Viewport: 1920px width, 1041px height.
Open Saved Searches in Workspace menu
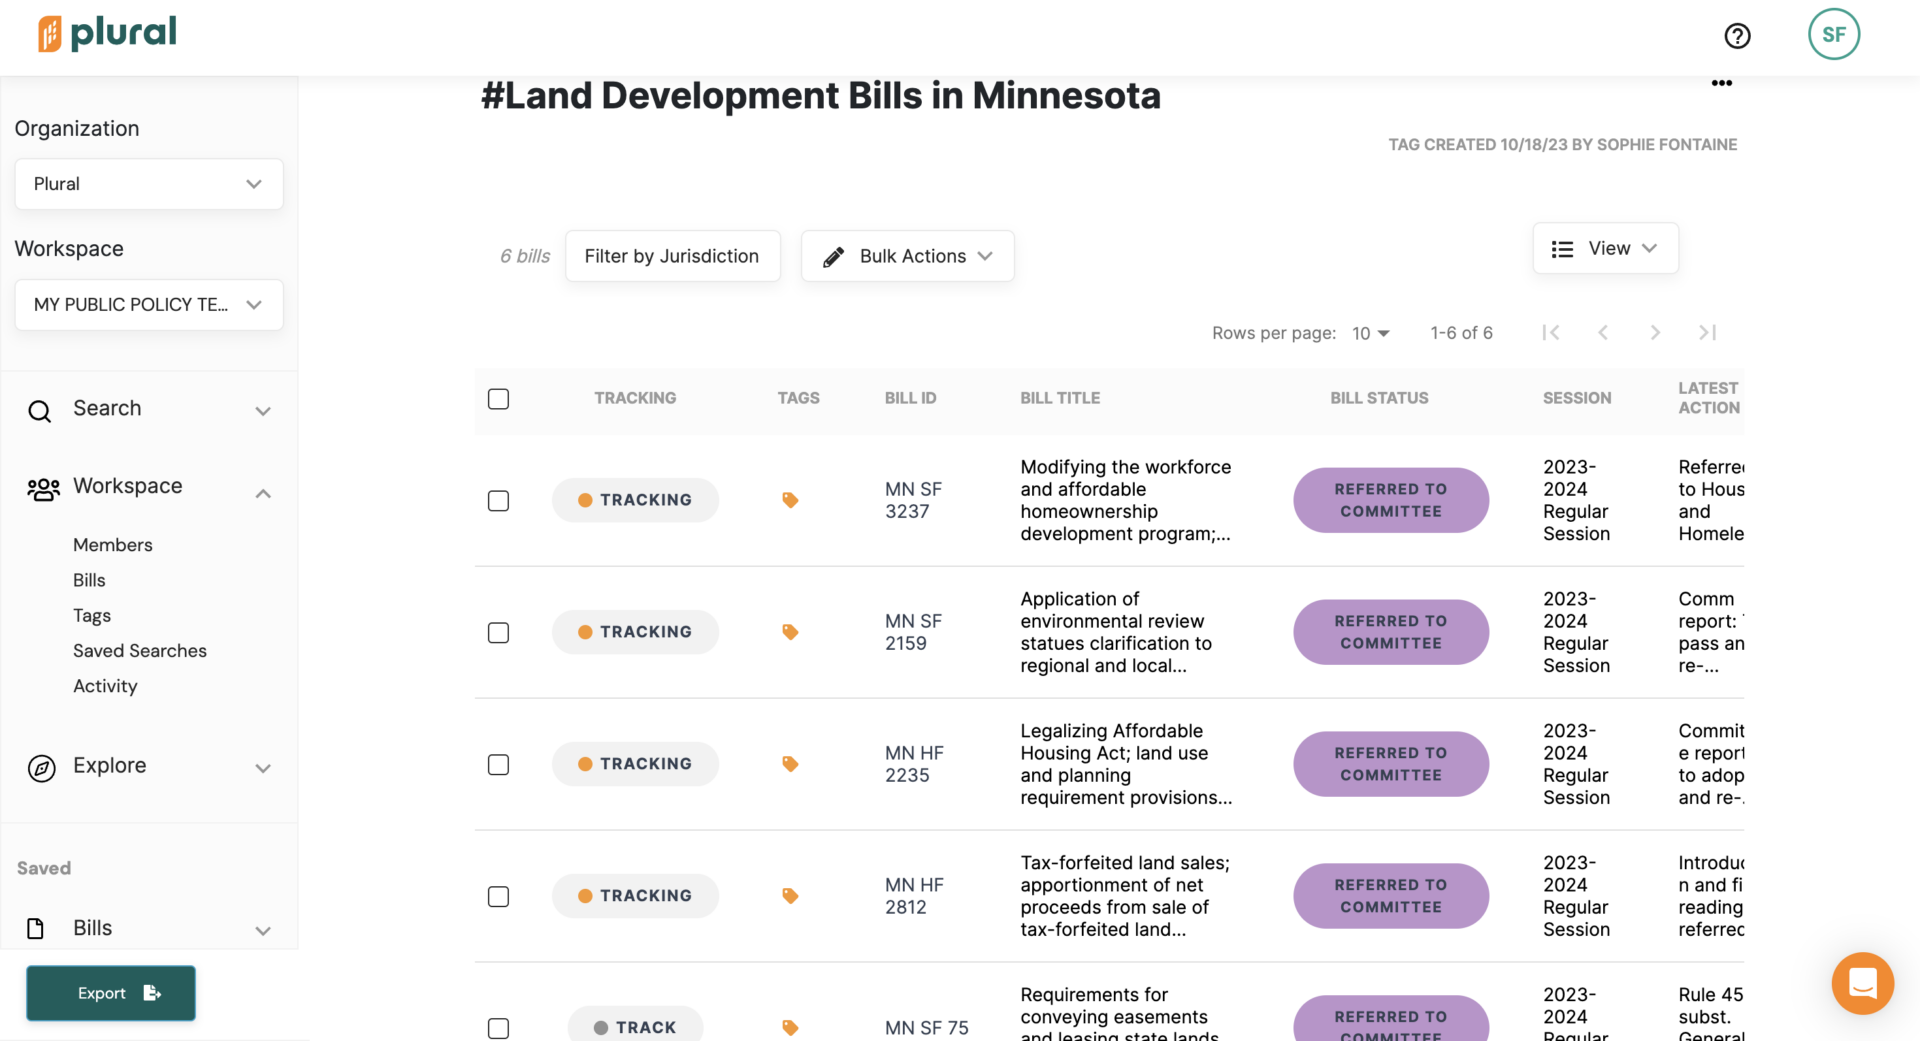[140, 651]
